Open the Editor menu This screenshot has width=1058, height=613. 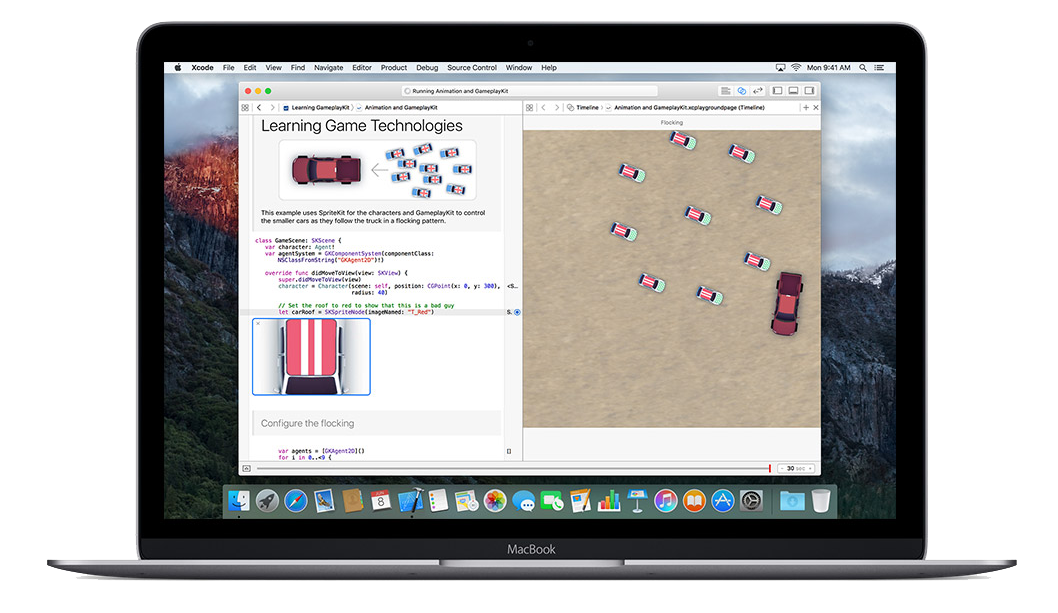click(x=362, y=68)
